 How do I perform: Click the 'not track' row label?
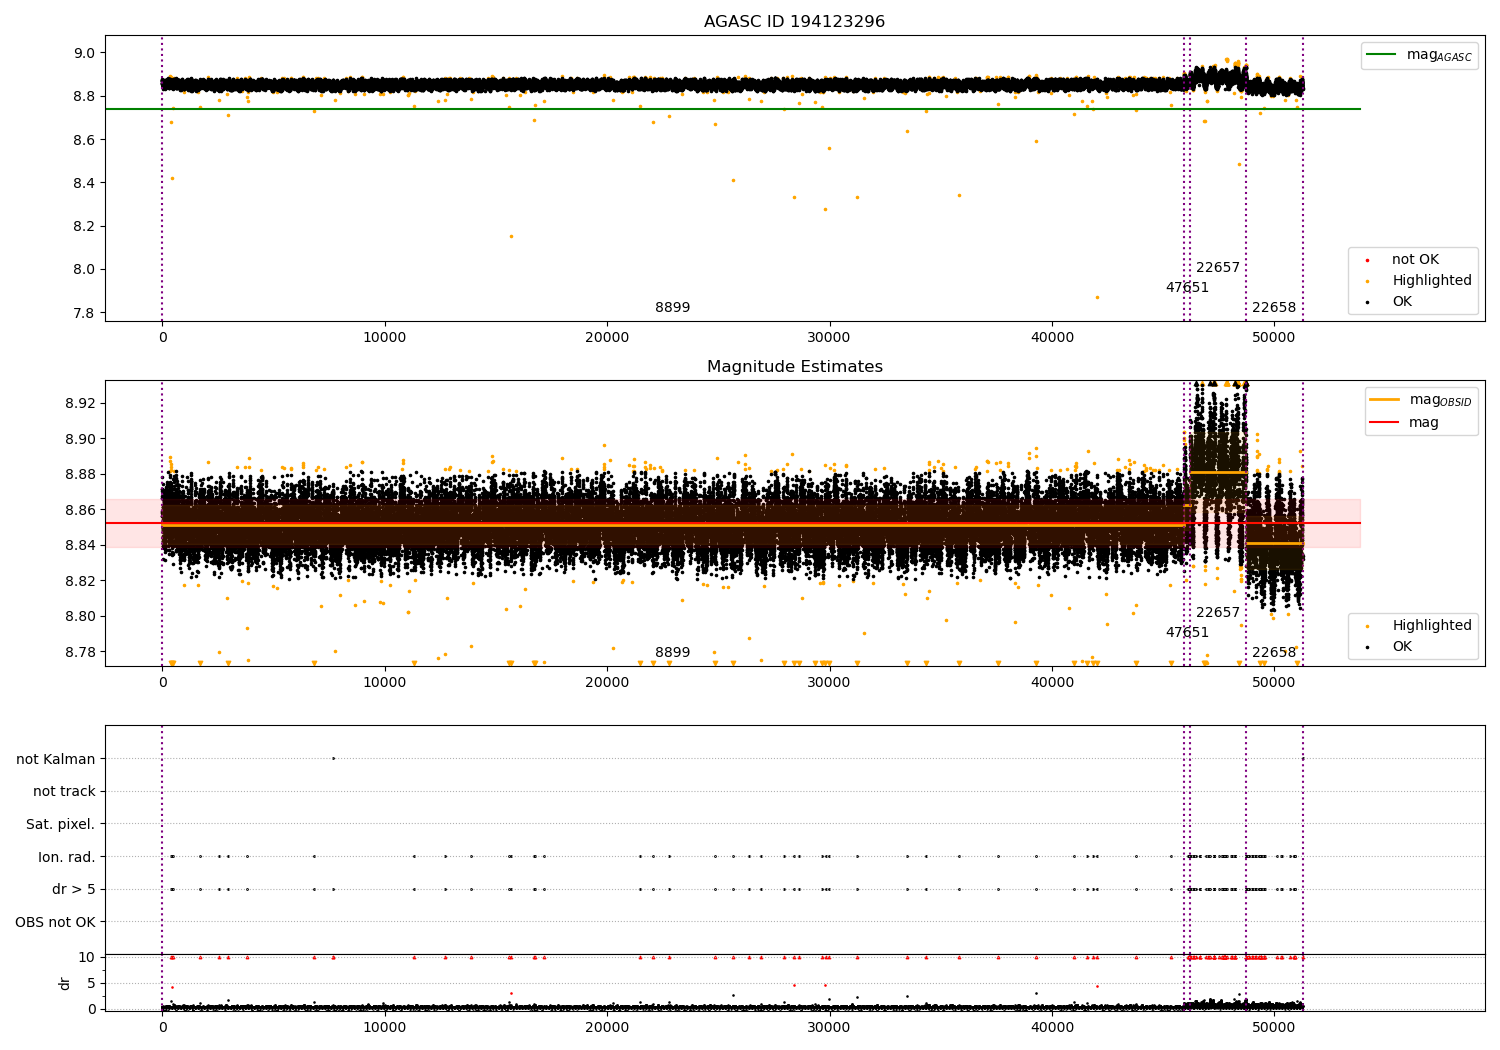click(64, 792)
